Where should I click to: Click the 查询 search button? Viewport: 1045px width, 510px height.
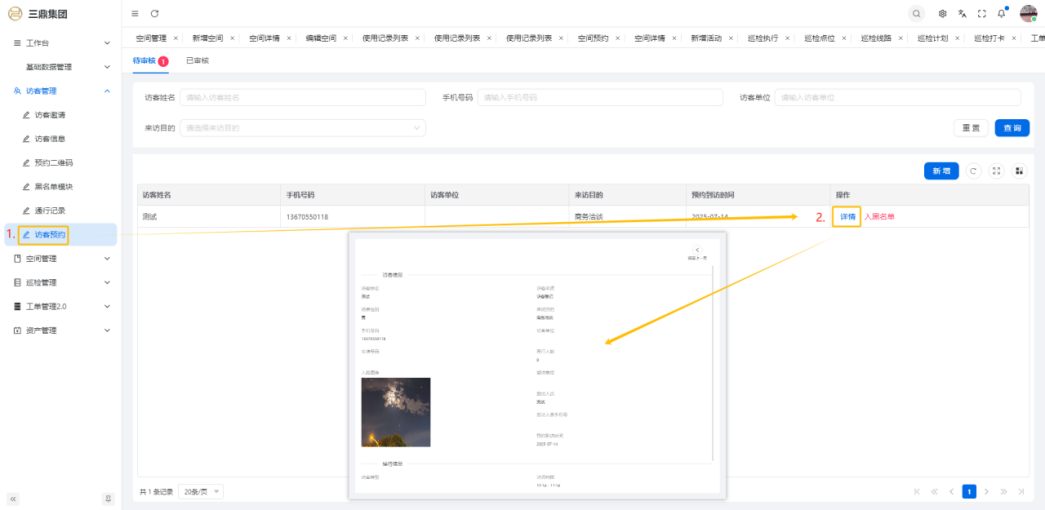click(x=1012, y=128)
